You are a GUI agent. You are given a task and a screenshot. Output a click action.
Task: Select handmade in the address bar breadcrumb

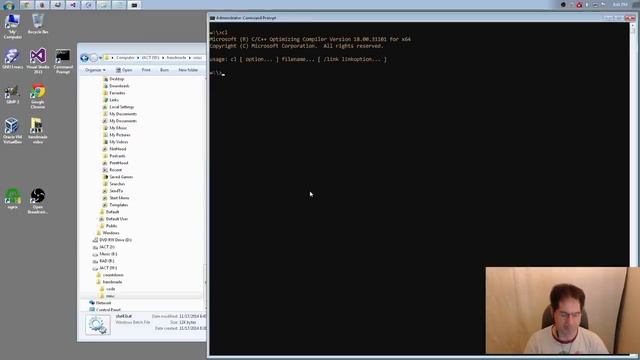click(x=176, y=58)
